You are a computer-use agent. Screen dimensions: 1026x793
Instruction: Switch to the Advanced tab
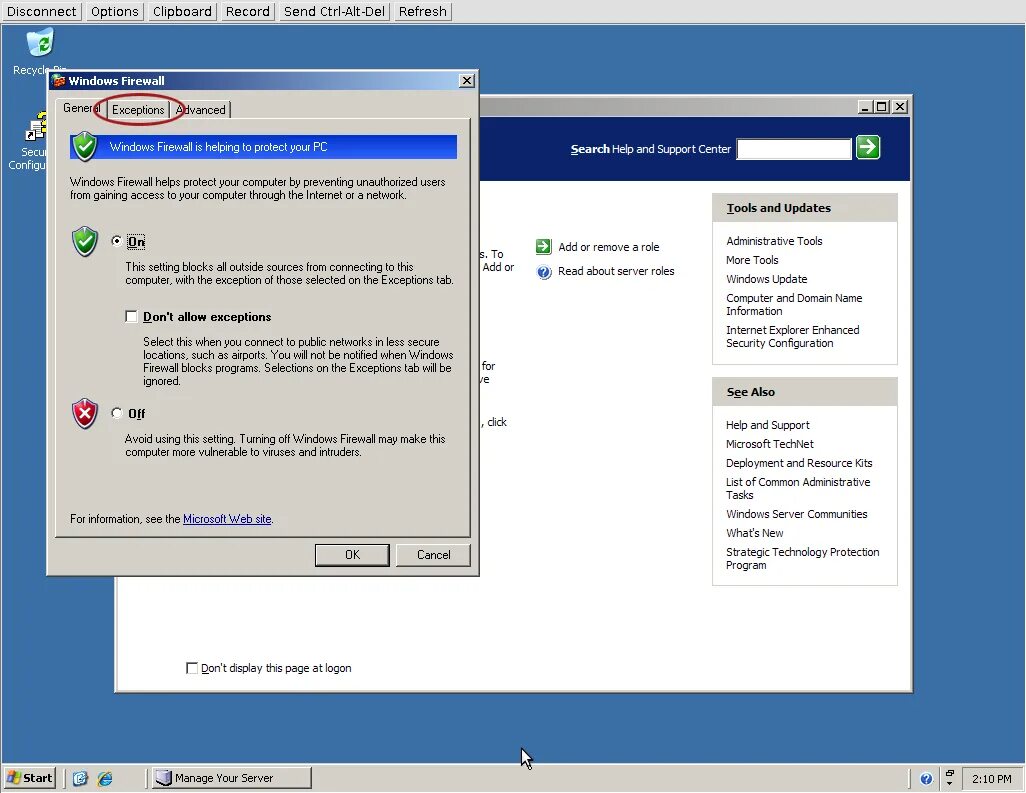200,109
